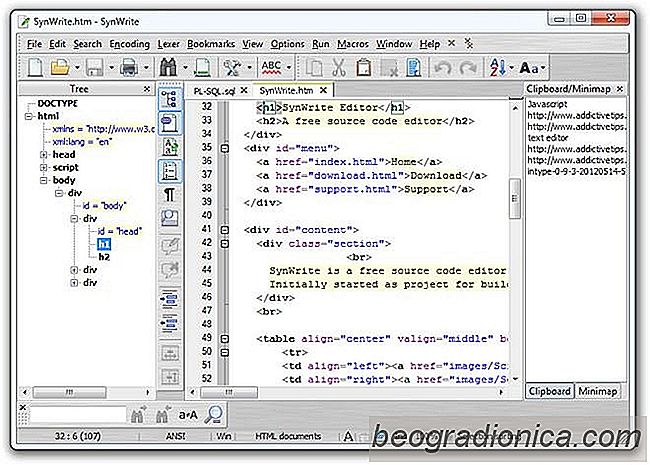Click the New file toolbar icon

click(35, 67)
